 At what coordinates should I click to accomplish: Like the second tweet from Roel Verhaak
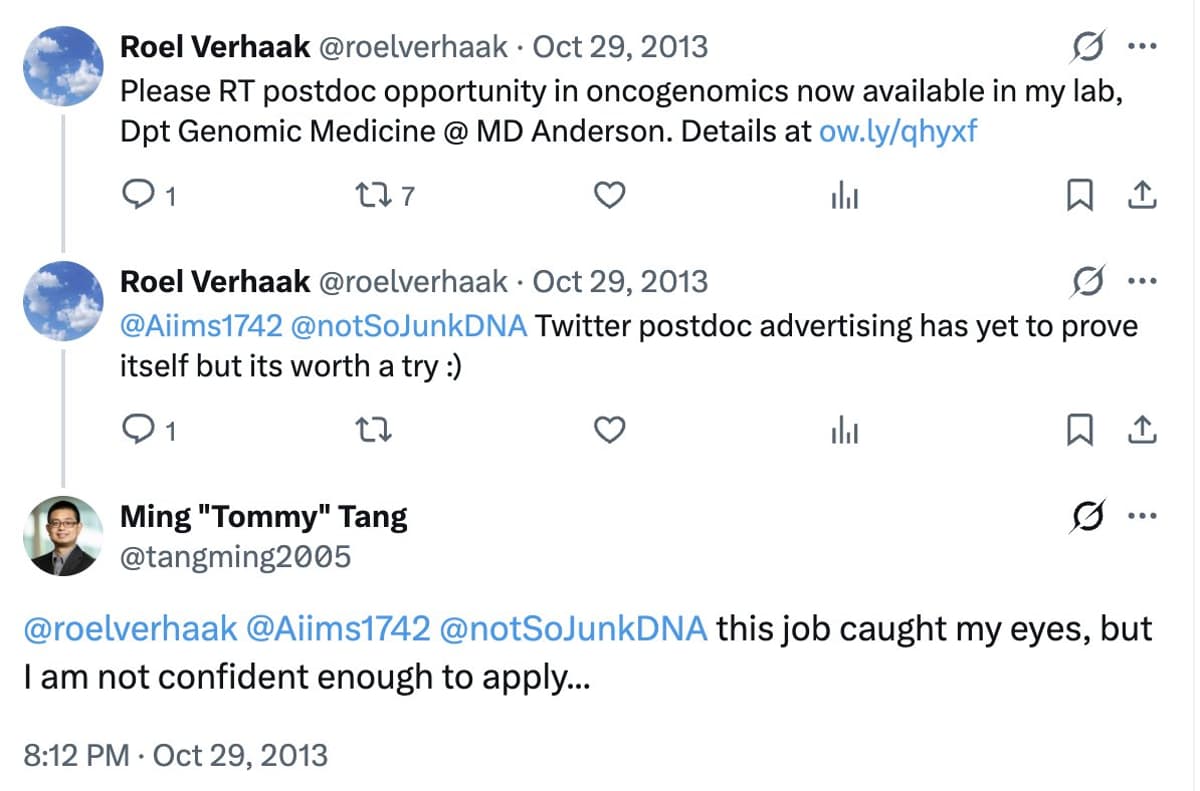[609, 431]
